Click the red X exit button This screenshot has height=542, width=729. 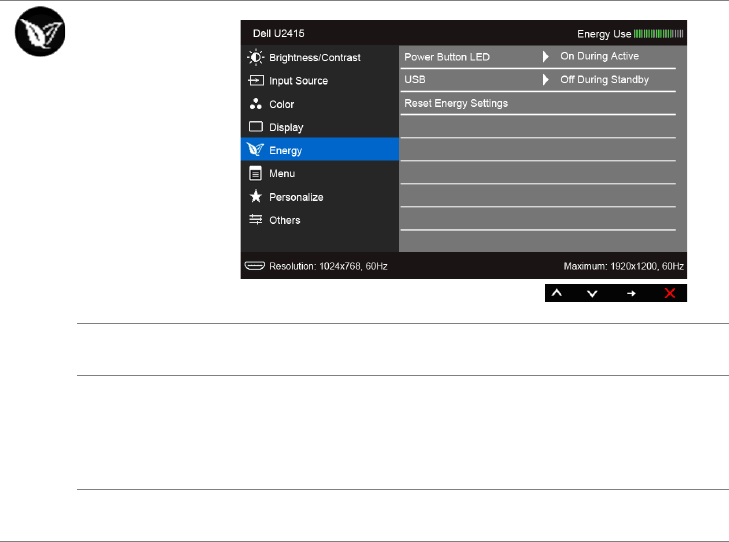(669, 293)
